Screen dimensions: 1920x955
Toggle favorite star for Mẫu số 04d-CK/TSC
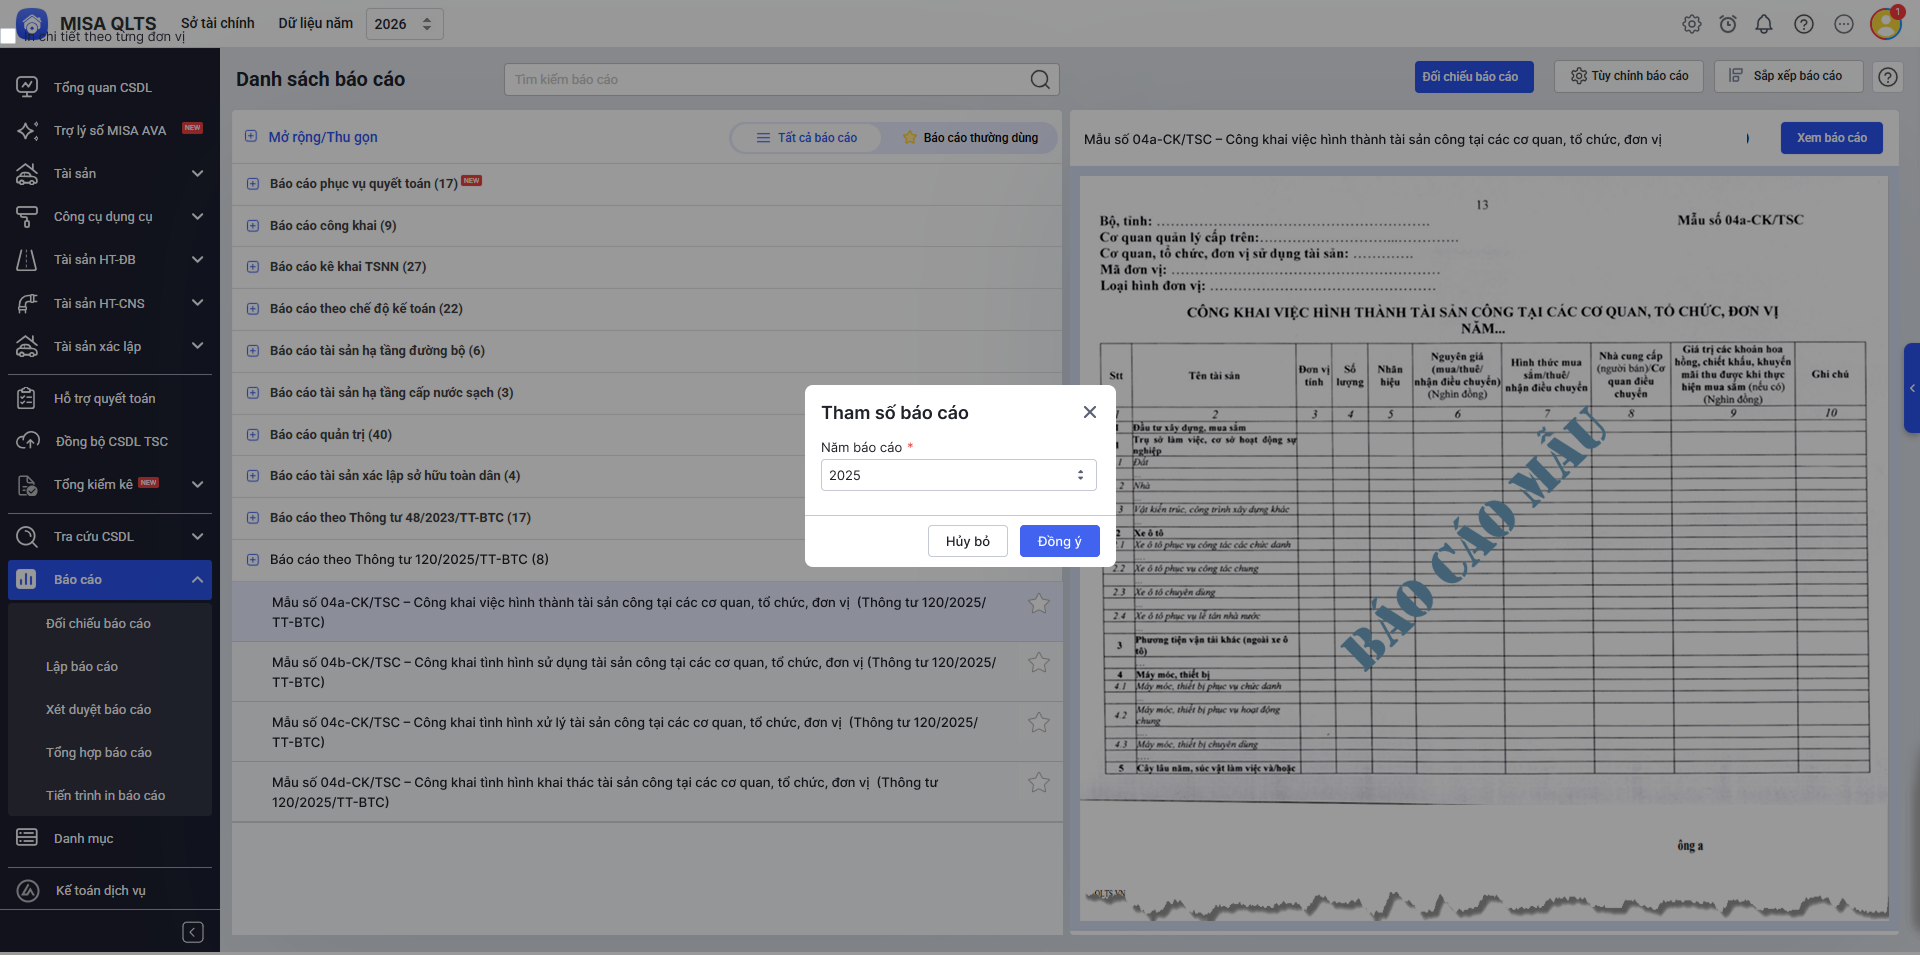[1039, 783]
